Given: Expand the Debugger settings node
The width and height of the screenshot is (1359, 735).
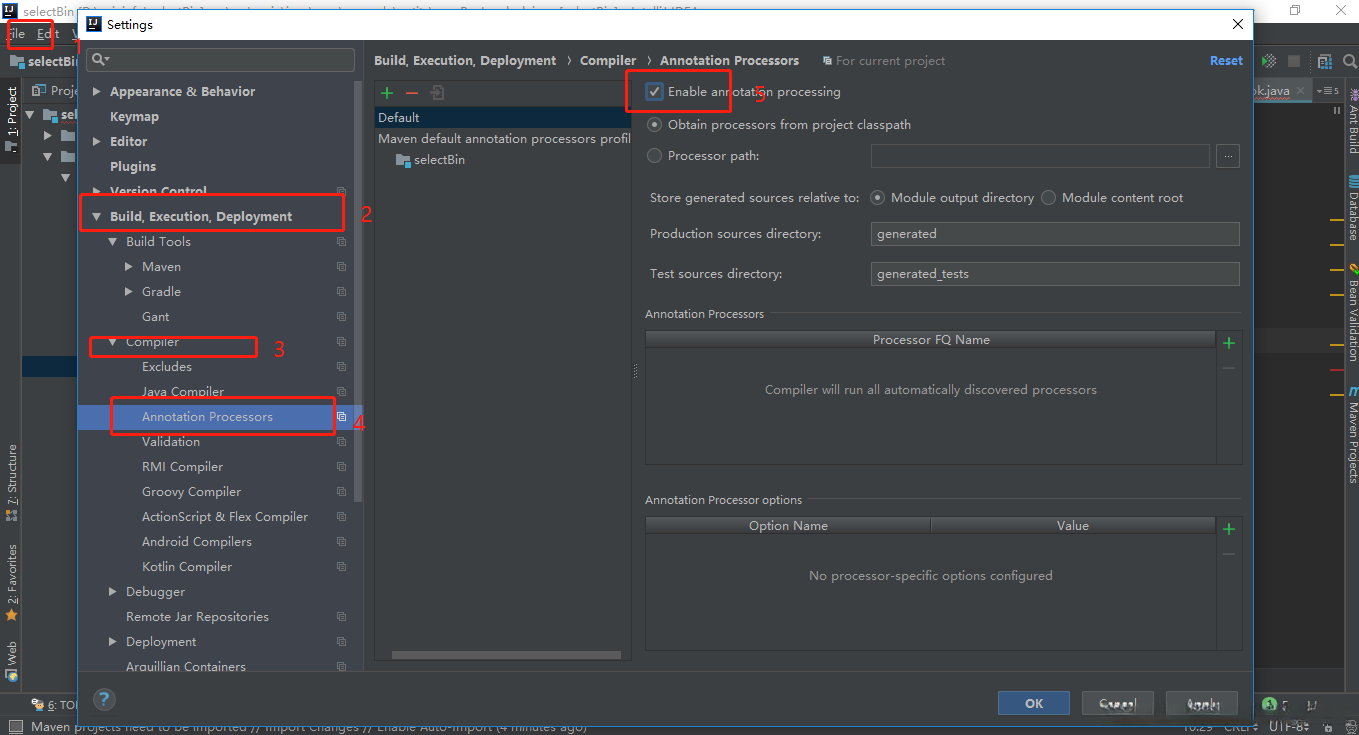Looking at the screenshot, I should (x=113, y=592).
